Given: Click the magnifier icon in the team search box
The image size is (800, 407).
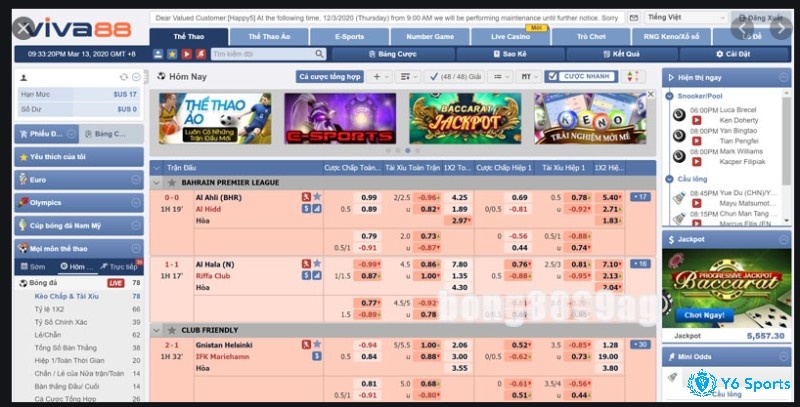Looking at the screenshot, I should (319, 54).
